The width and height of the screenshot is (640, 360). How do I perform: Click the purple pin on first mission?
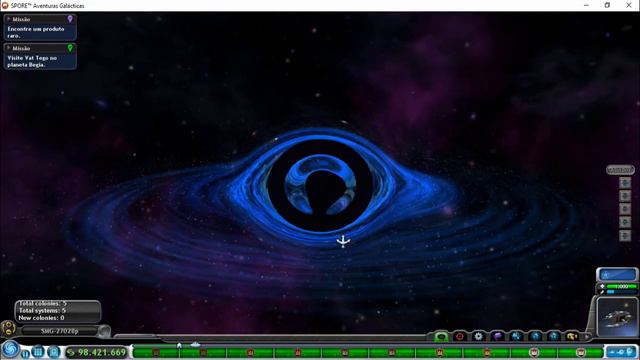click(x=70, y=19)
